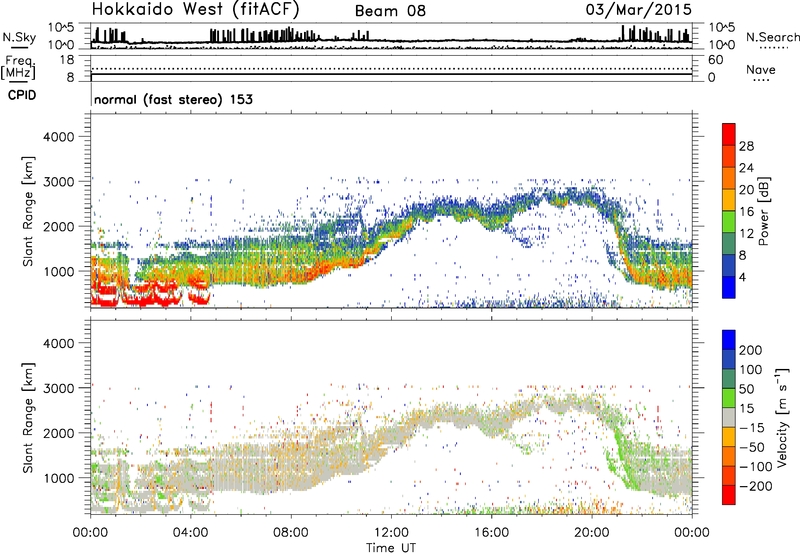Click the 2000 tick of the power panel
This screenshot has width=800, height=554.
click(x=59, y=226)
